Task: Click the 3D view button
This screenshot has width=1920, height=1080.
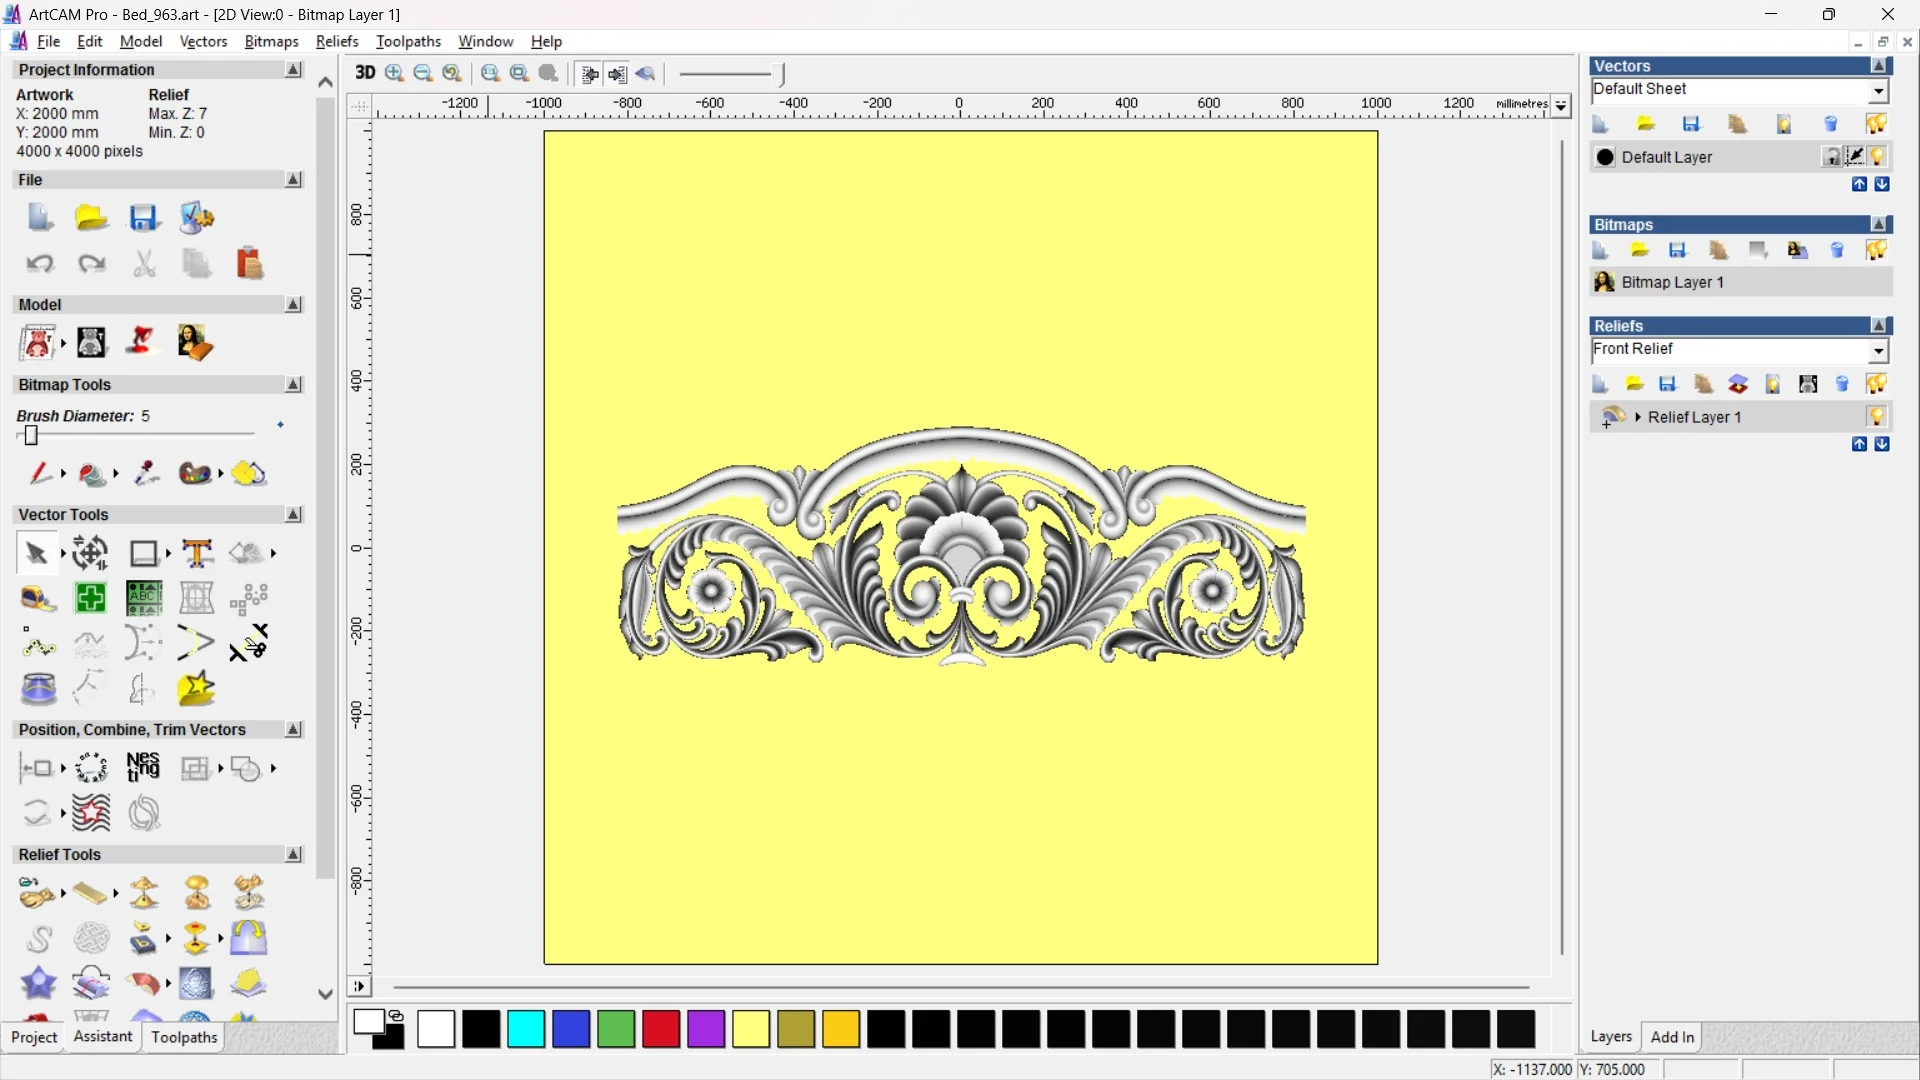Action: click(365, 73)
